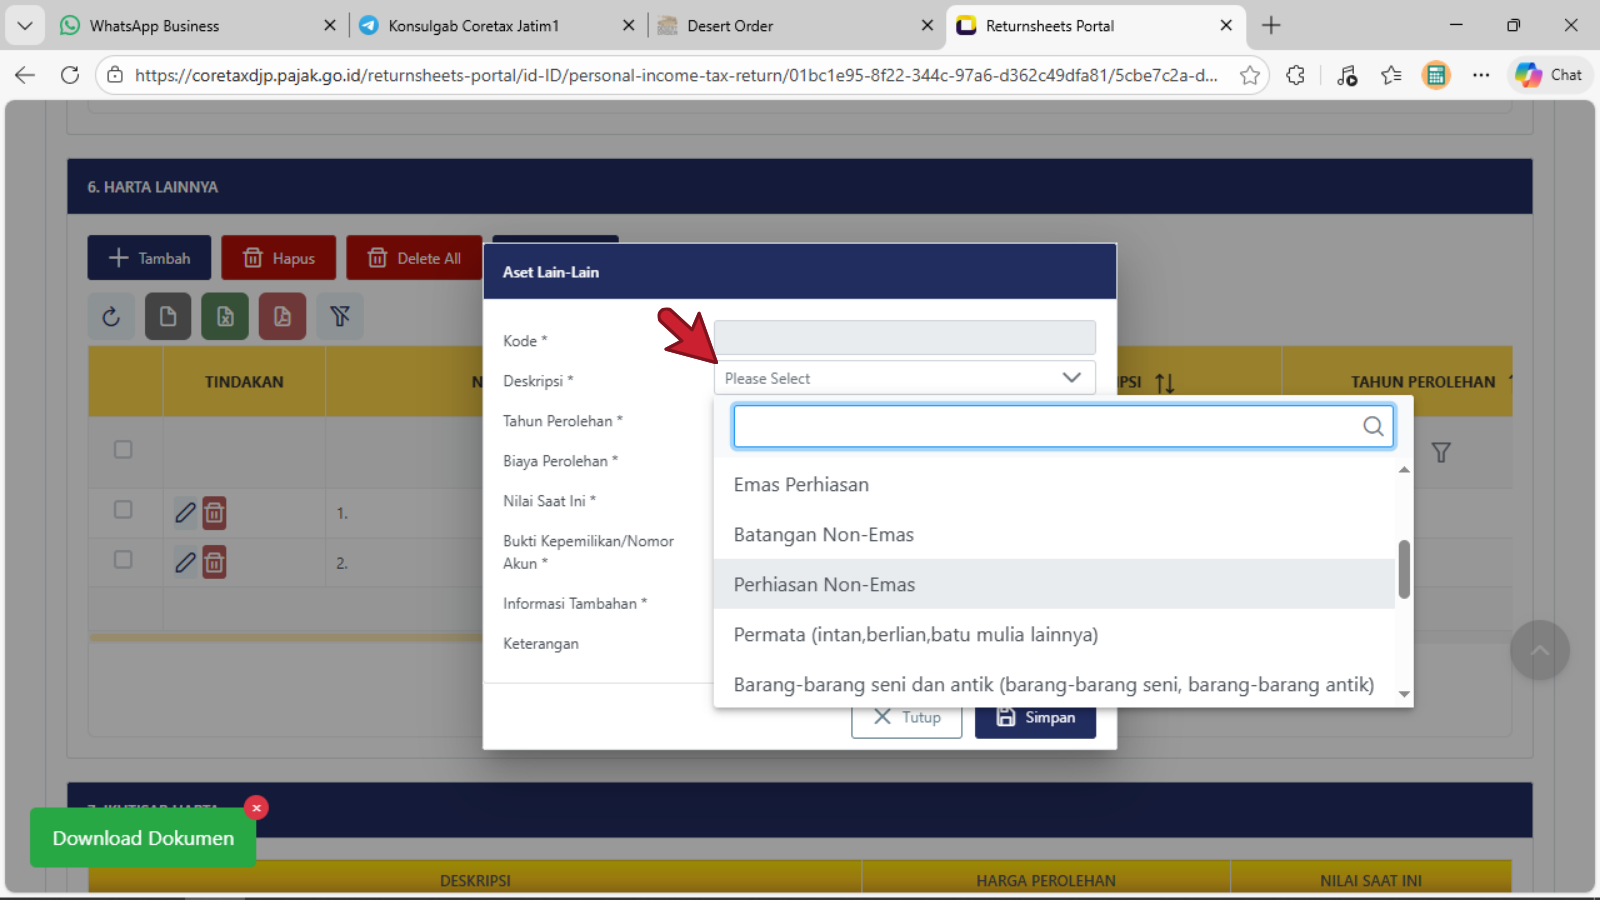The height and width of the screenshot is (900, 1600).
Task: Sort column using up-down arrows icon
Action: [x=1164, y=383]
